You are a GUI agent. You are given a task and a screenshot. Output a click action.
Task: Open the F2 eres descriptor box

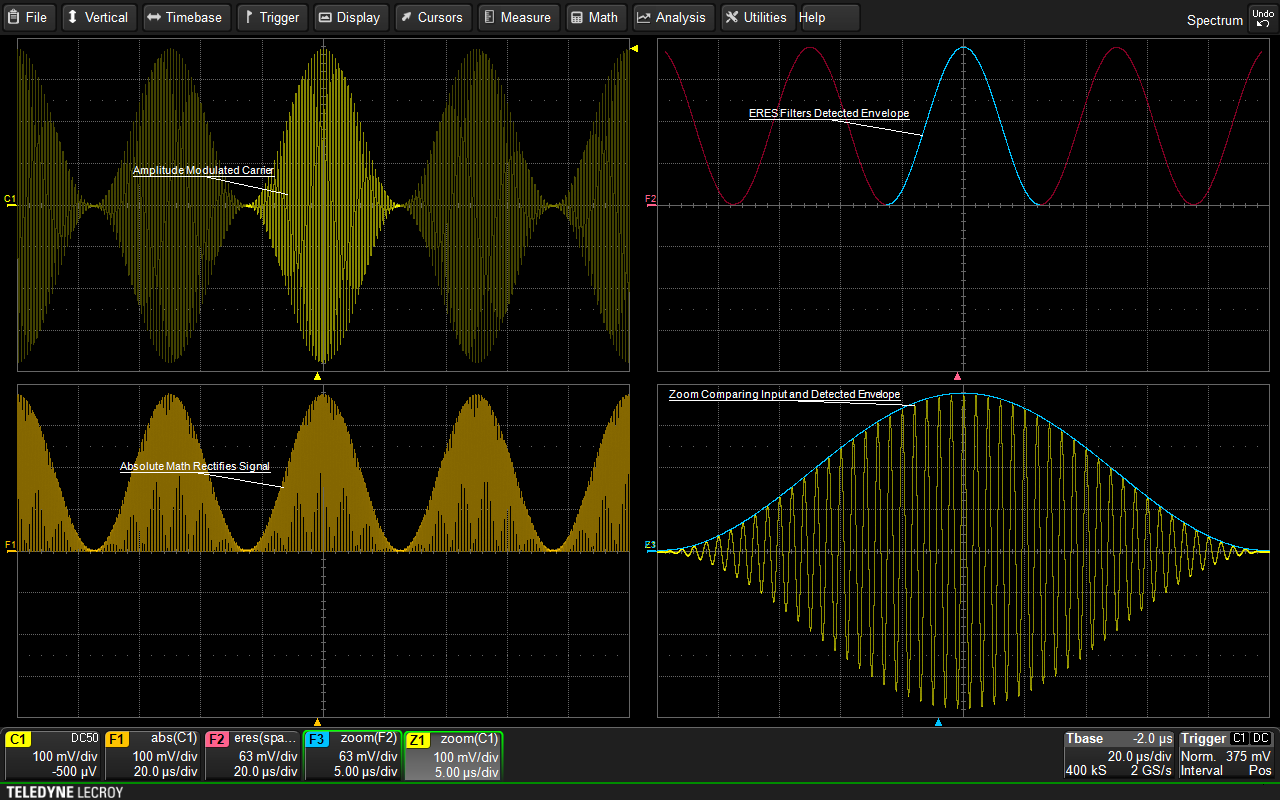252,755
